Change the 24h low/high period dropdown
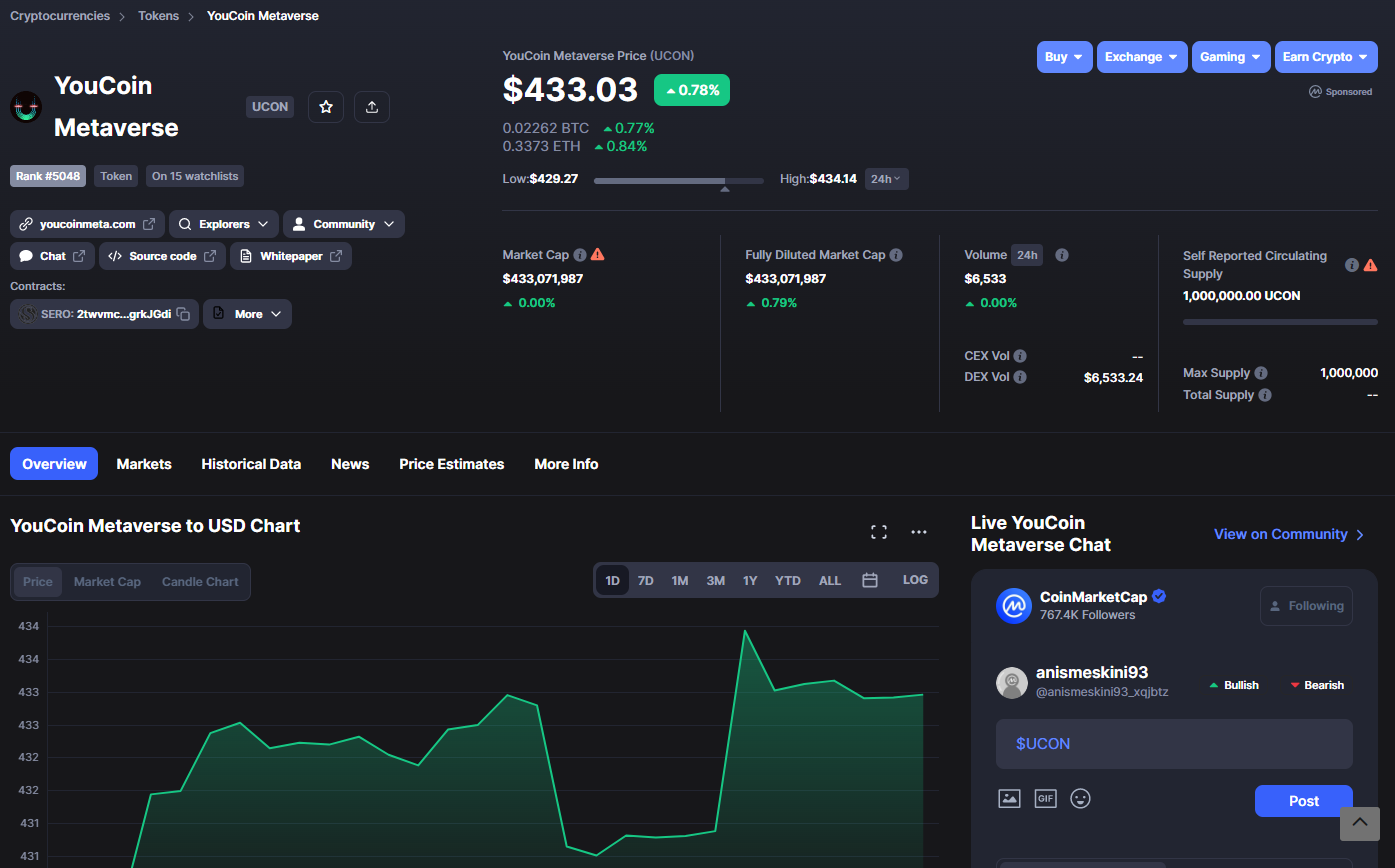Viewport: 1395px width, 868px height. click(x=887, y=179)
